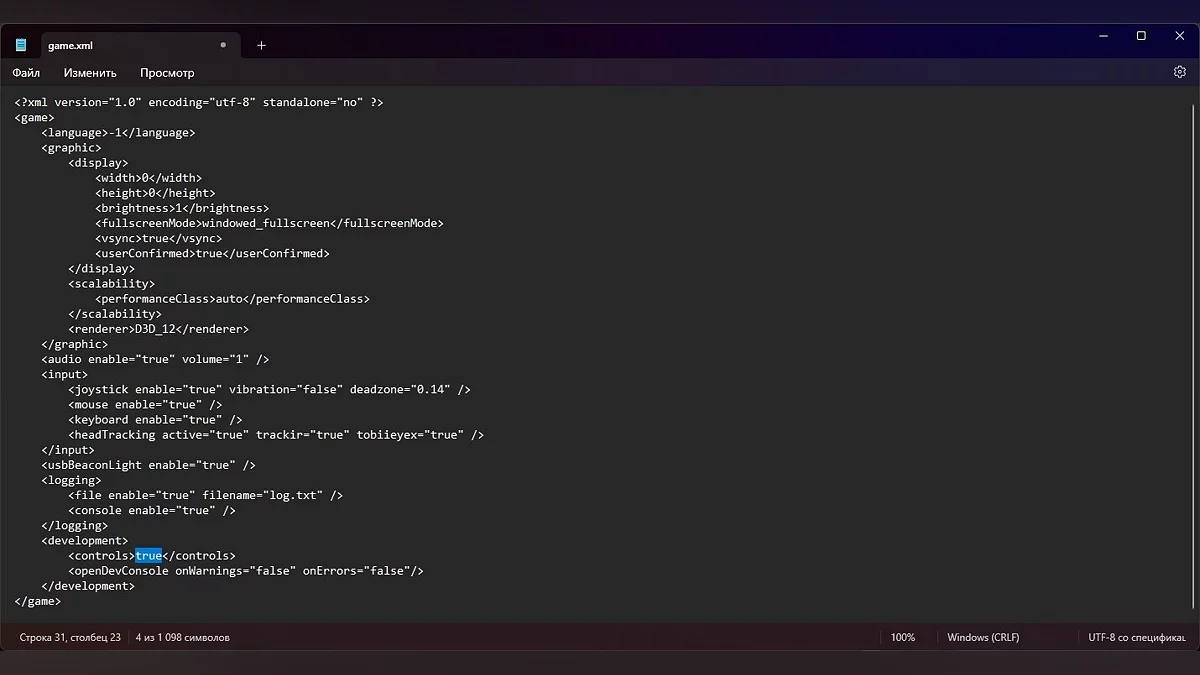Click the opening scalability tag
The height and width of the screenshot is (675, 1200).
(112, 284)
